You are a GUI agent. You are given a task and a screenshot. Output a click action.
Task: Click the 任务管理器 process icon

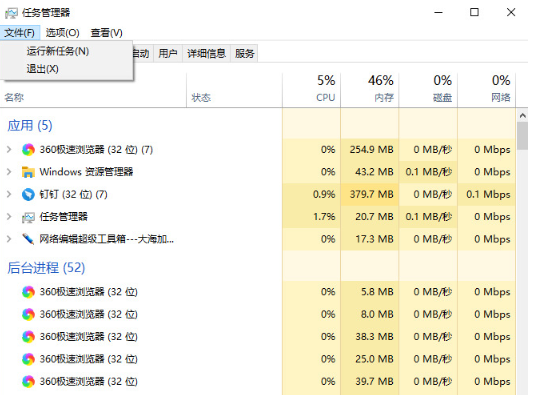click(28, 217)
